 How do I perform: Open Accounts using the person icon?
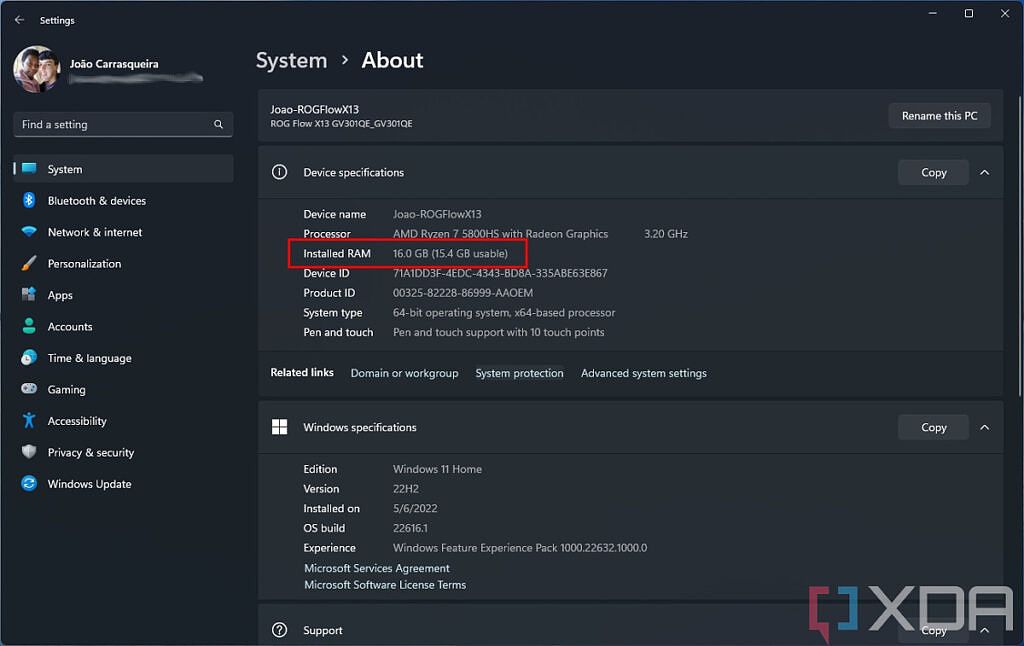tap(30, 326)
